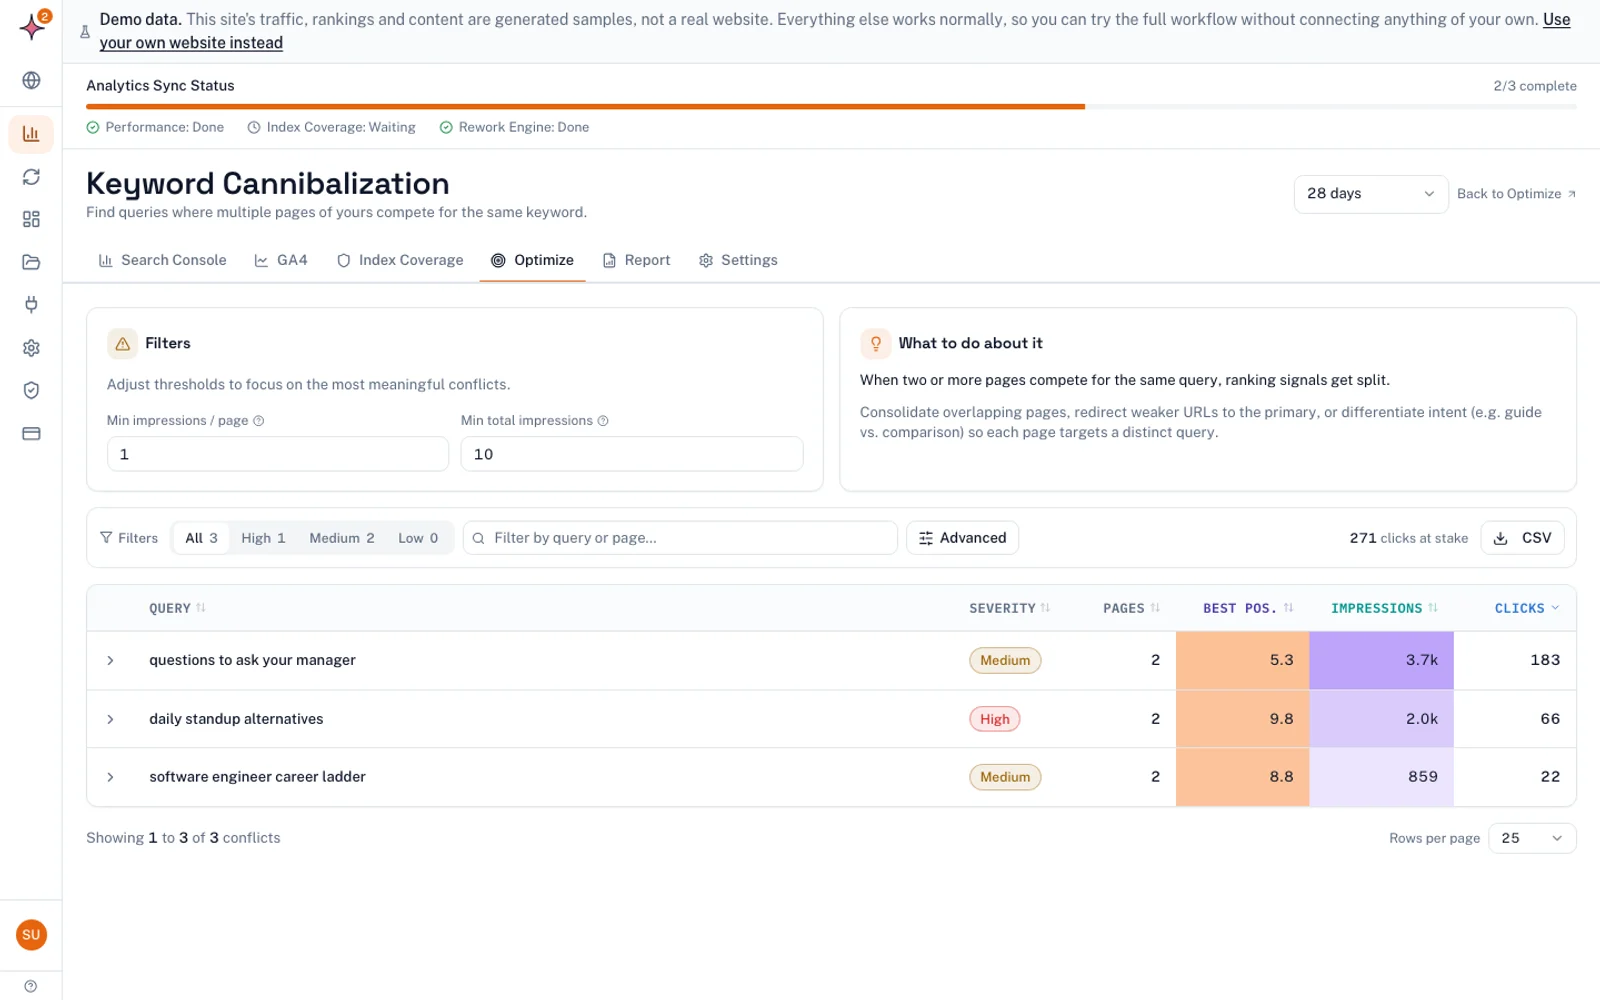Click the Advanced filters button

tap(962, 538)
